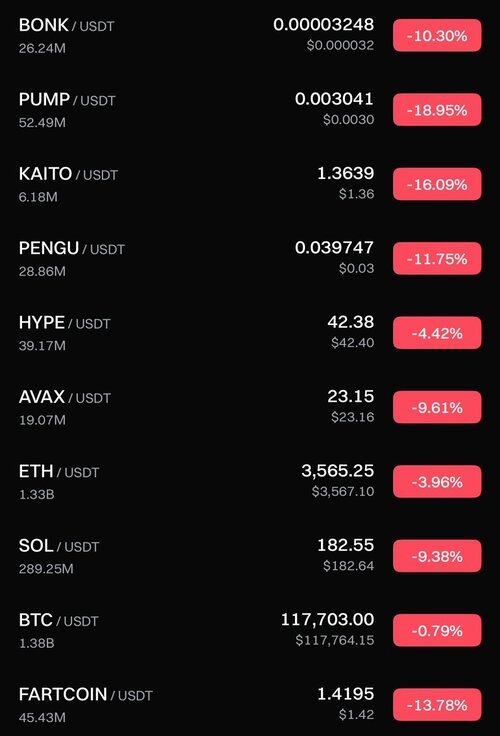Image resolution: width=500 pixels, height=736 pixels.
Task: Open KAITO / USDT trading pair
Action: point(250,184)
